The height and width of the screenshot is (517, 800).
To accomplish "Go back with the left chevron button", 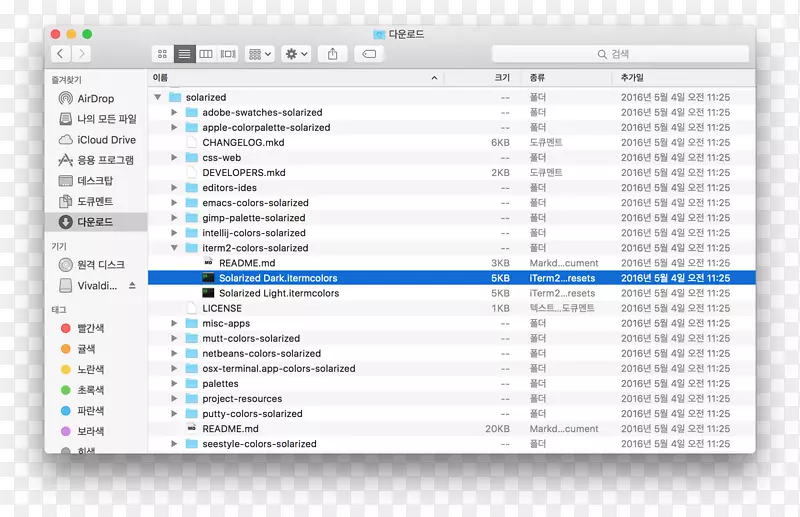I will (x=61, y=54).
